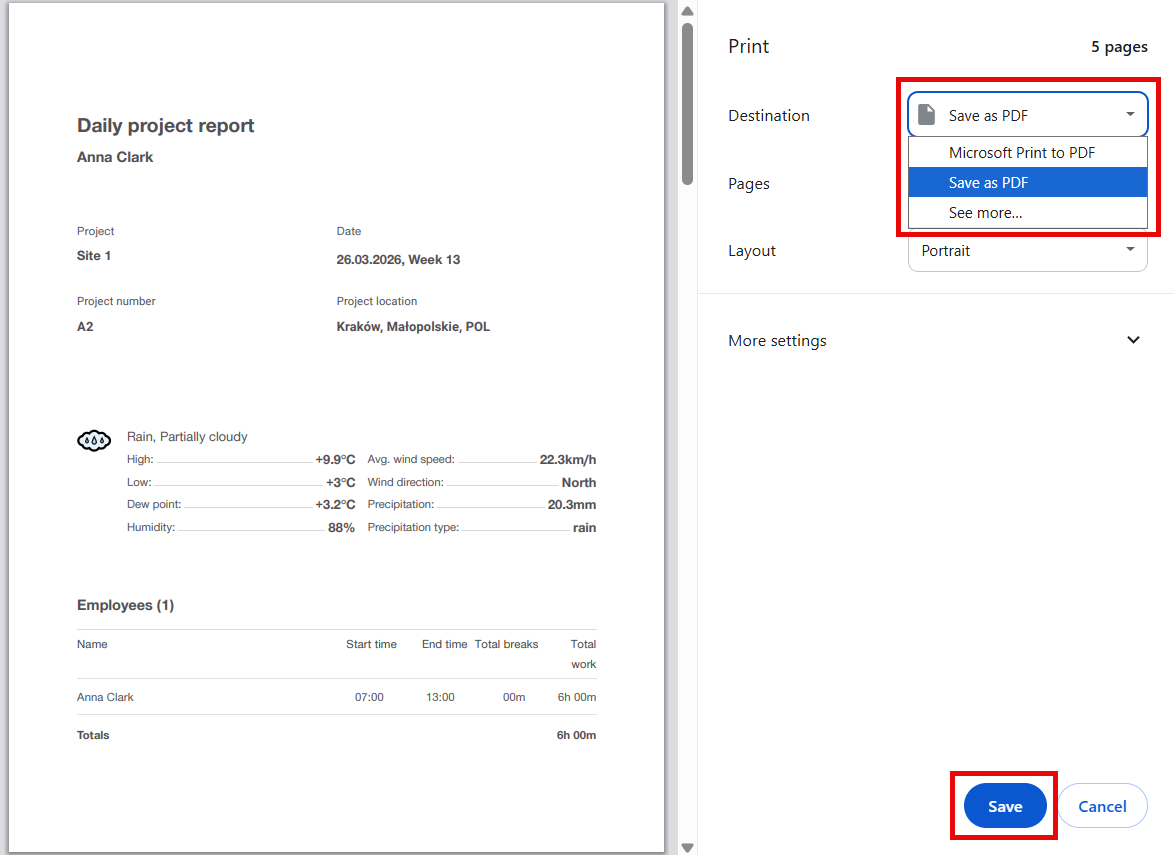Click the Anna Clark employee table row
Viewport: 1174px width, 855px height.
(336, 697)
